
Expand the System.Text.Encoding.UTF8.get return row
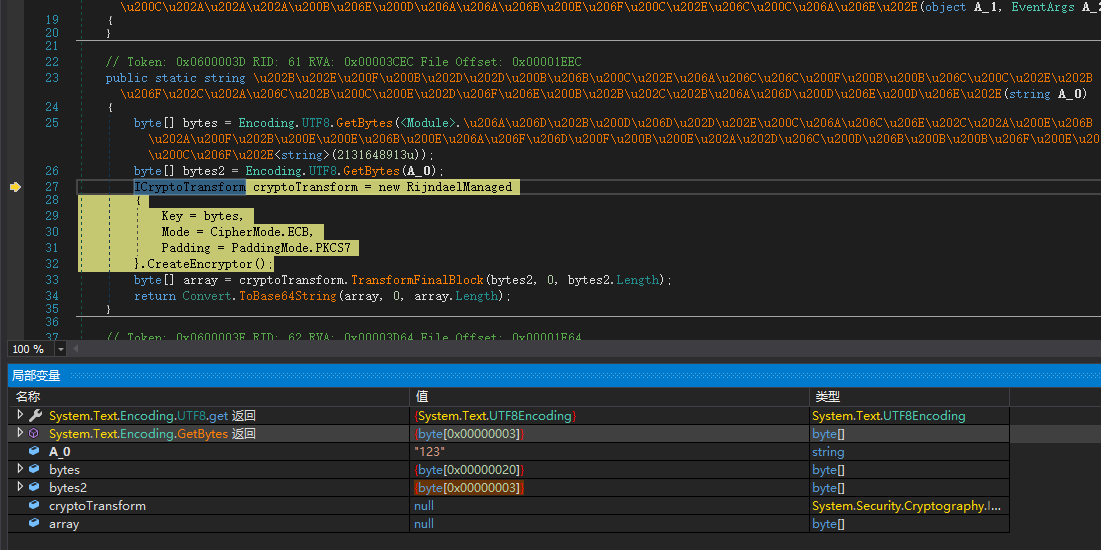pos(20,416)
